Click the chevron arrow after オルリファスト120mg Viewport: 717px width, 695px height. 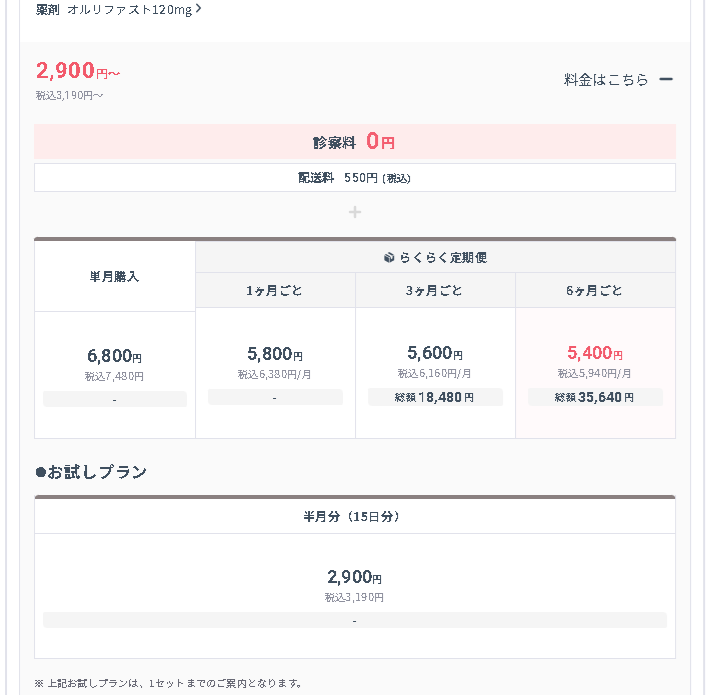point(198,9)
